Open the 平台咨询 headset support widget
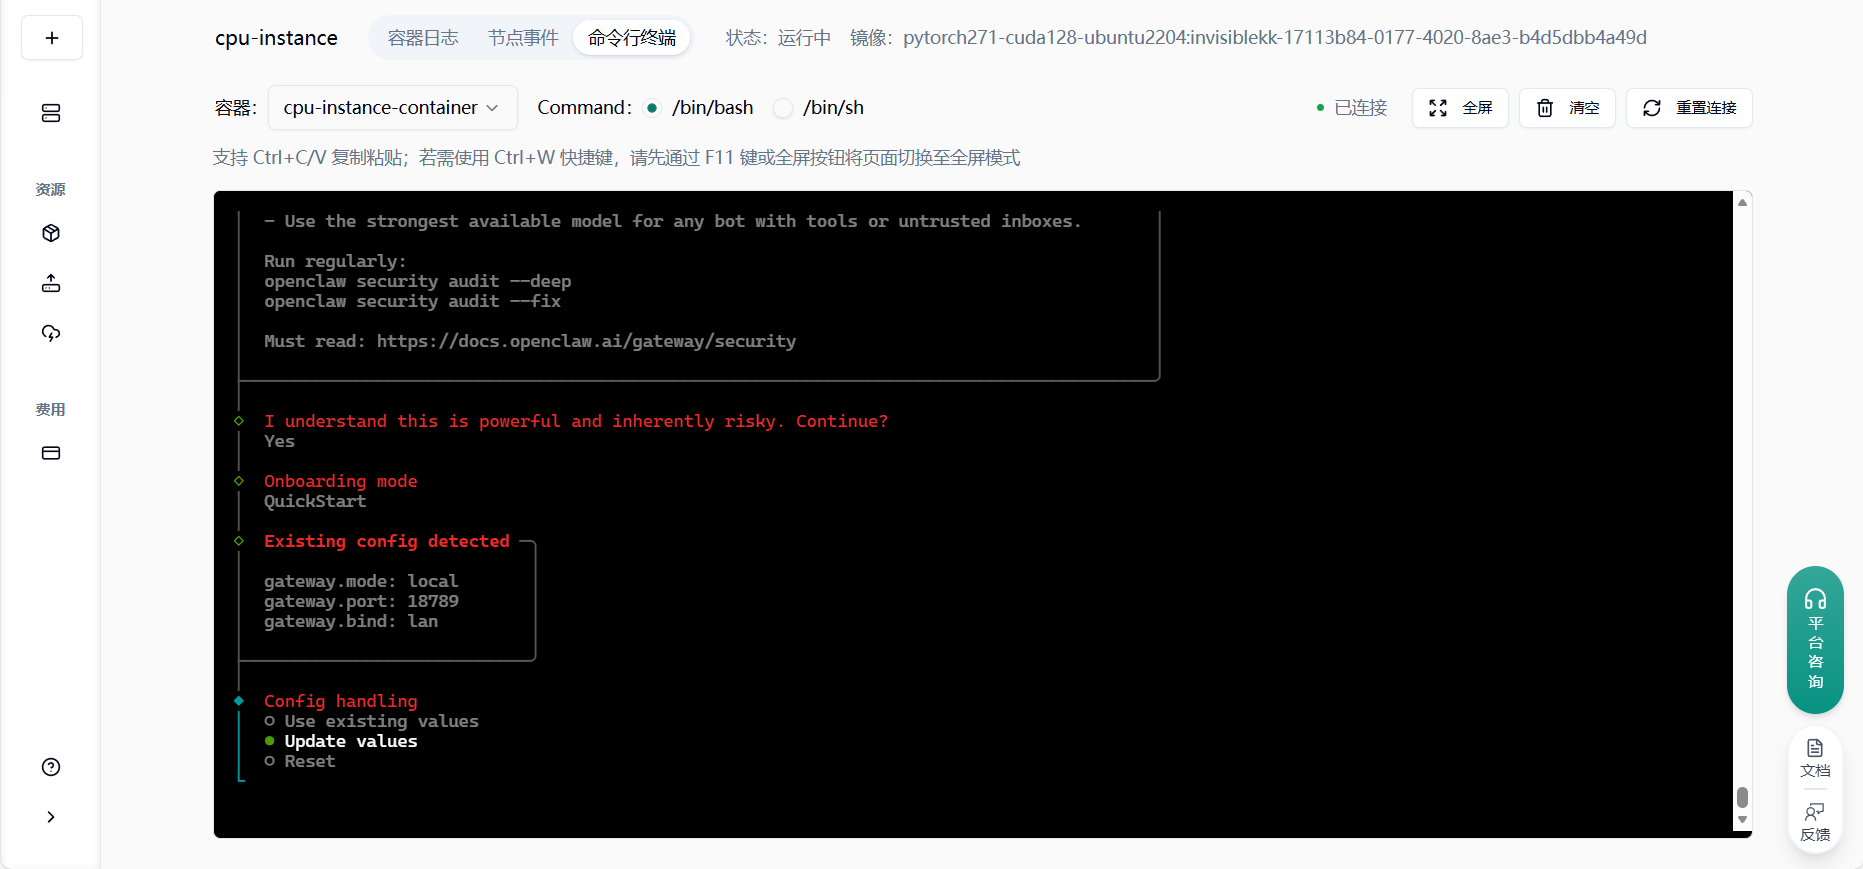 [x=1815, y=639]
